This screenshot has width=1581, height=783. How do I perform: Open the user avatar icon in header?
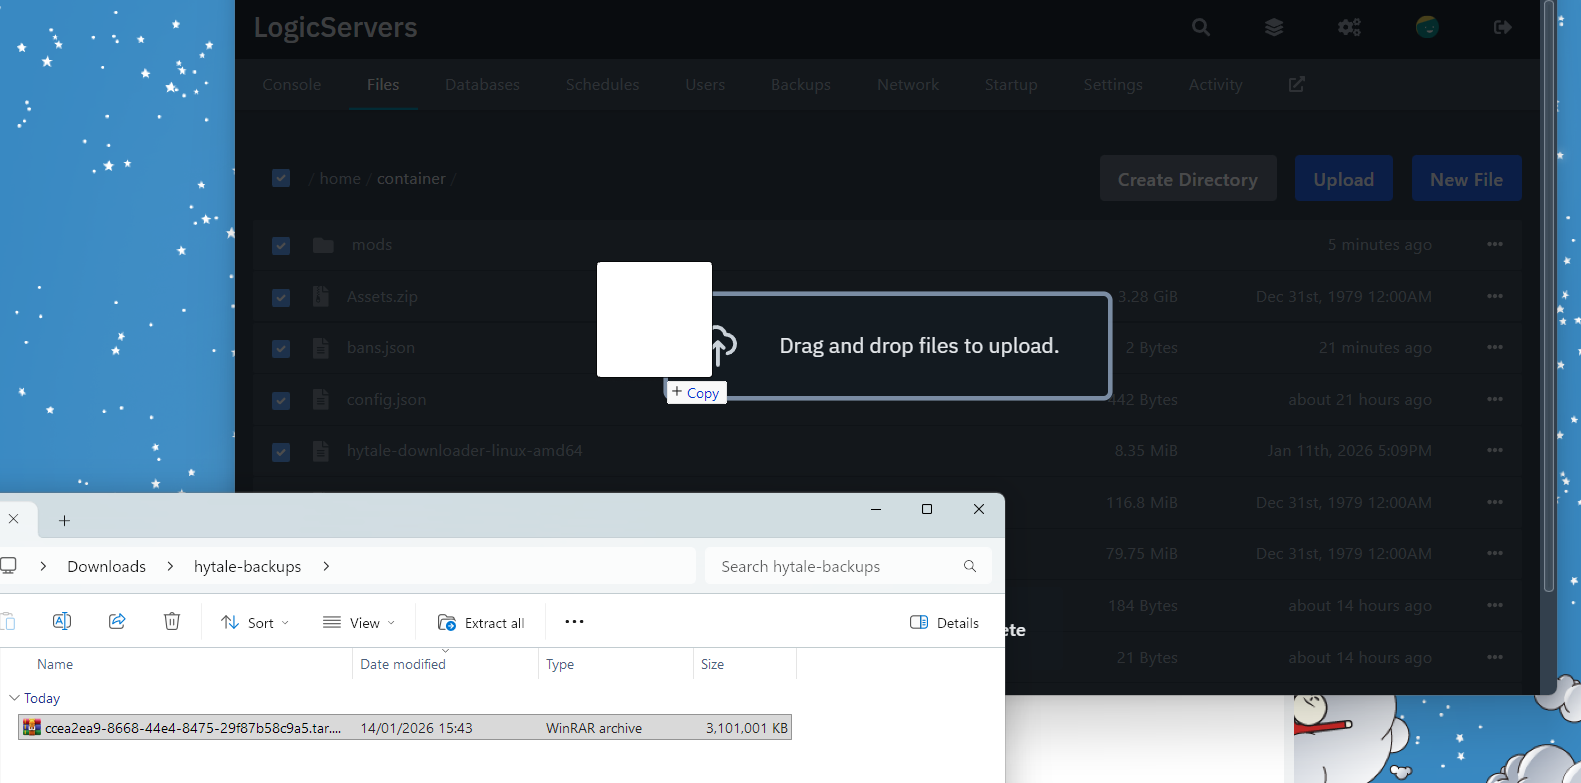[1427, 27]
